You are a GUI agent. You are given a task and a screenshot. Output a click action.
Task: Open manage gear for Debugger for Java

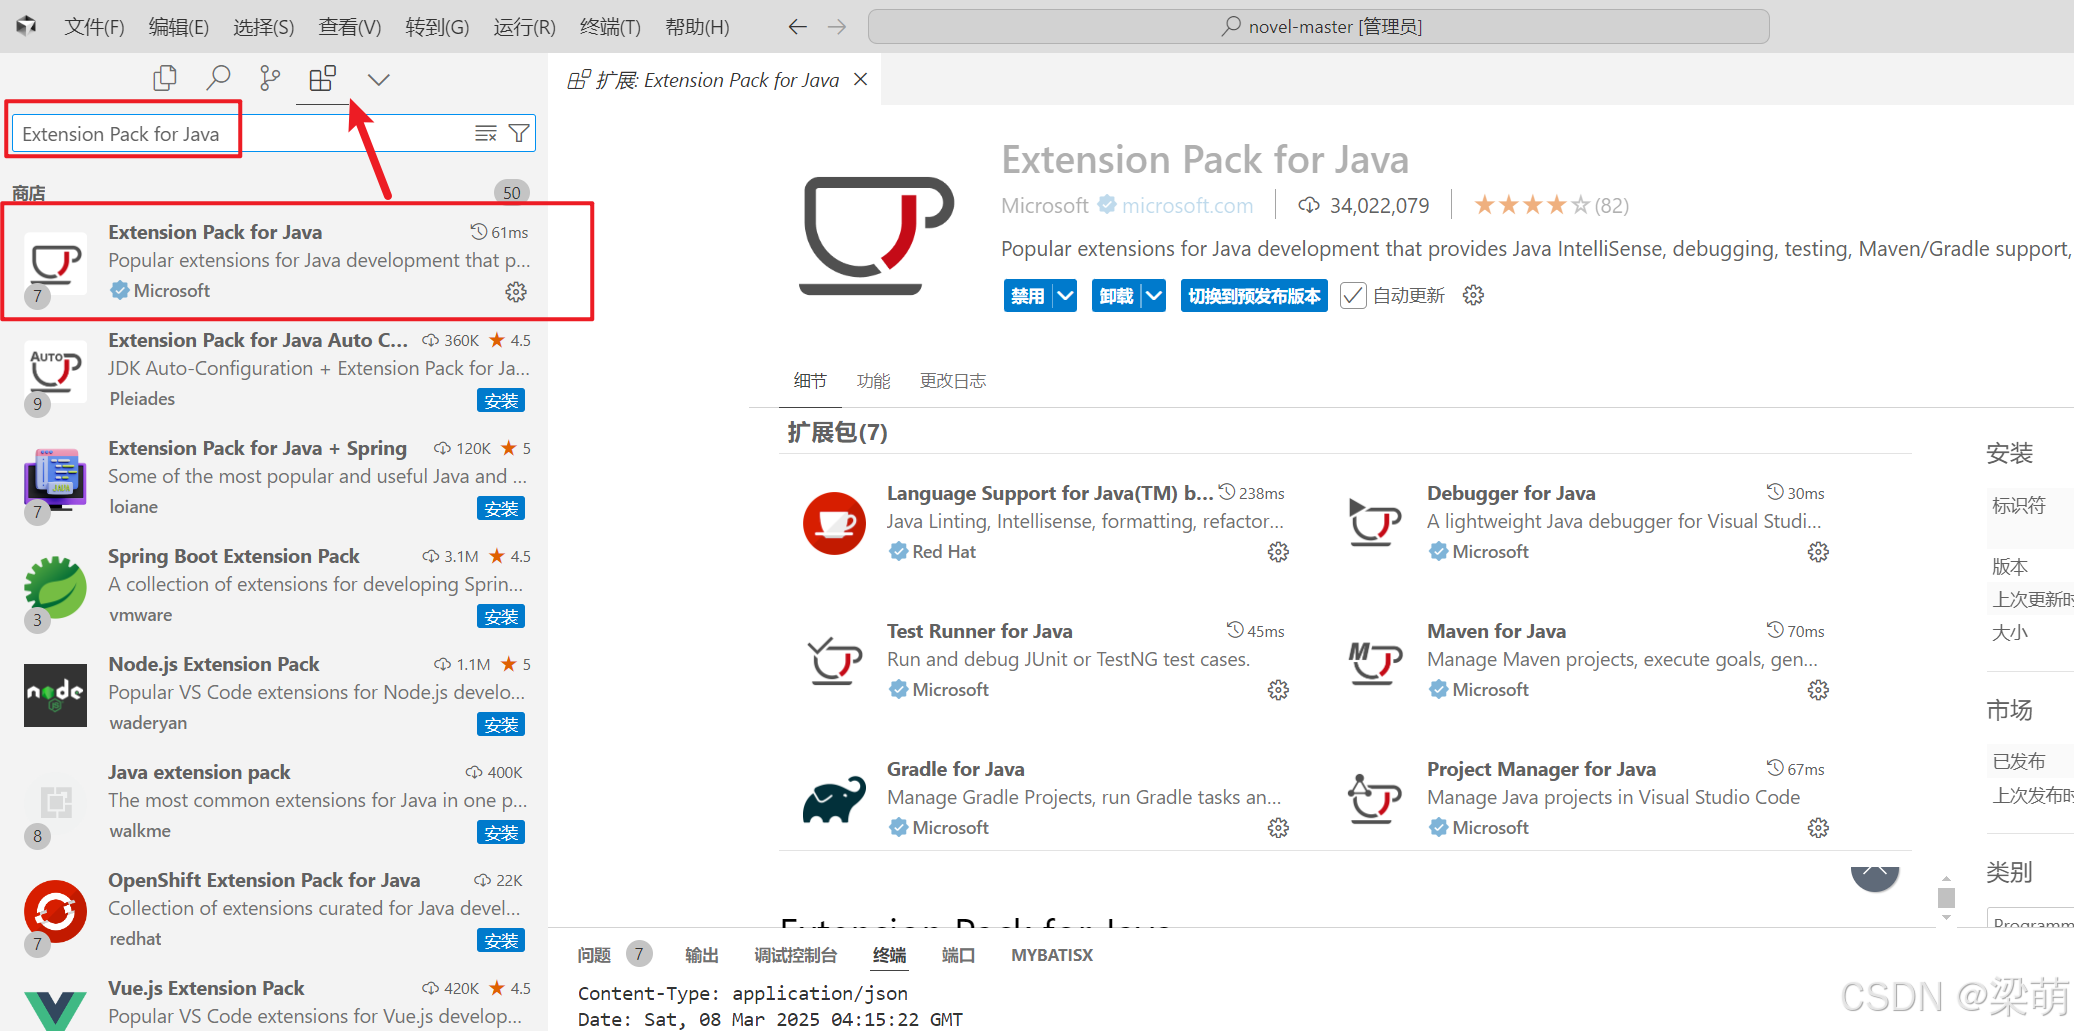click(x=1818, y=552)
